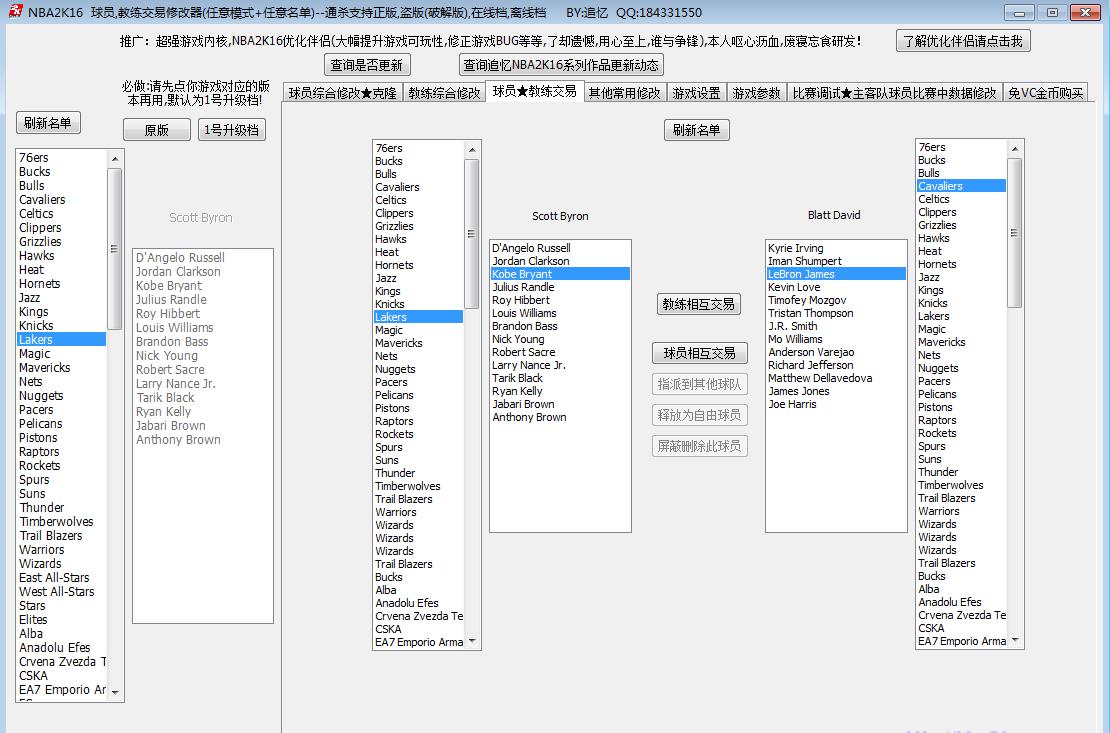Screen dimensions: 1110x733
Task: Select Lakers in right team list
Action: click(x=961, y=316)
